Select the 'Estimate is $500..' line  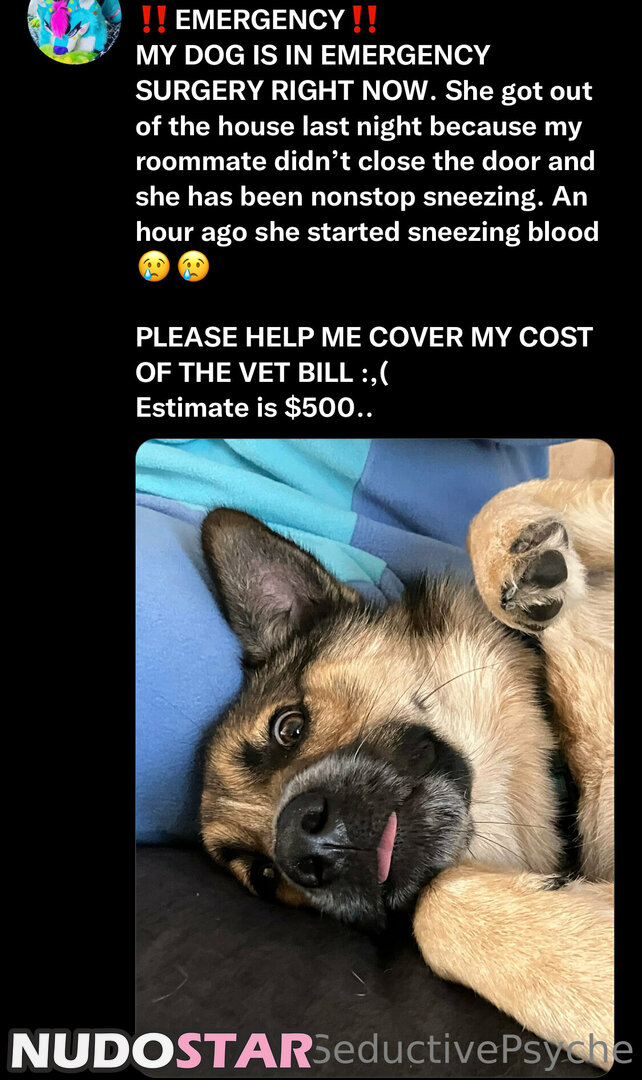click(254, 408)
